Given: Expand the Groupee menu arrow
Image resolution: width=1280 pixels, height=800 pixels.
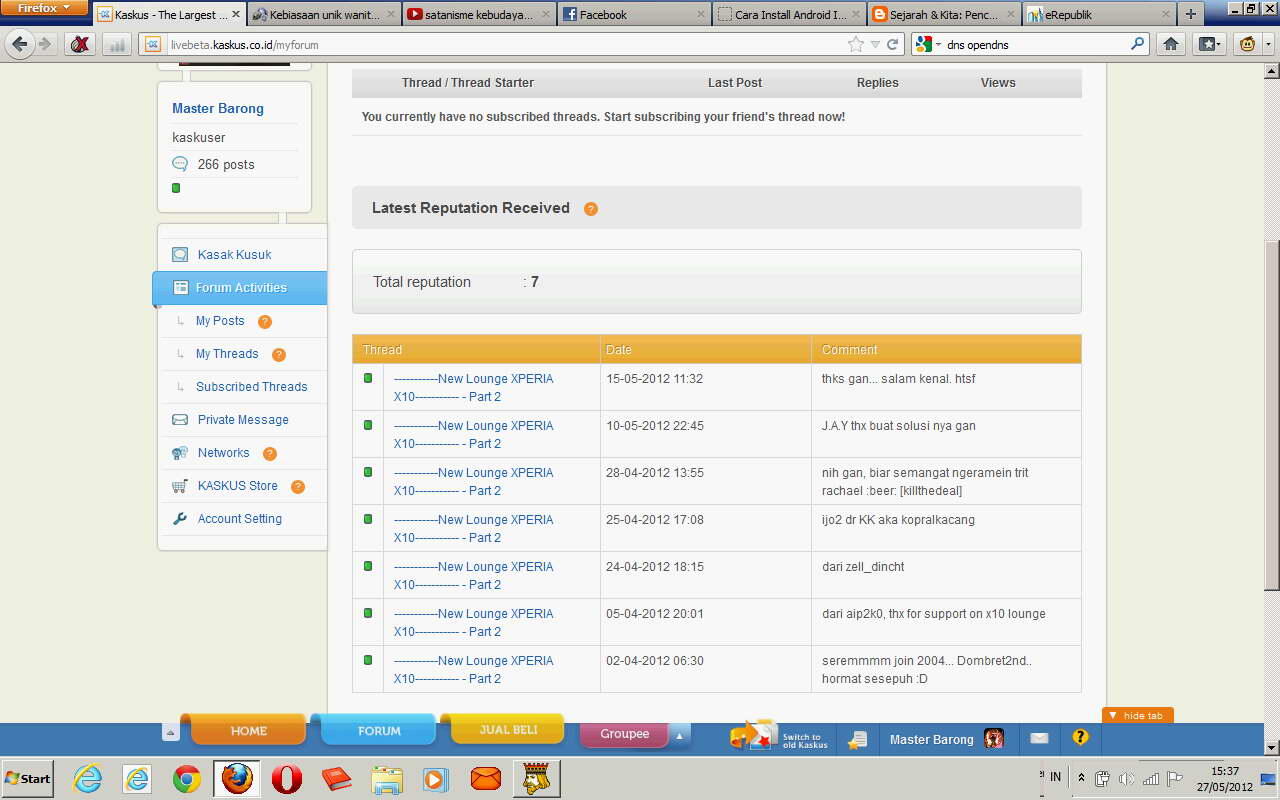Looking at the screenshot, I should (679, 736).
